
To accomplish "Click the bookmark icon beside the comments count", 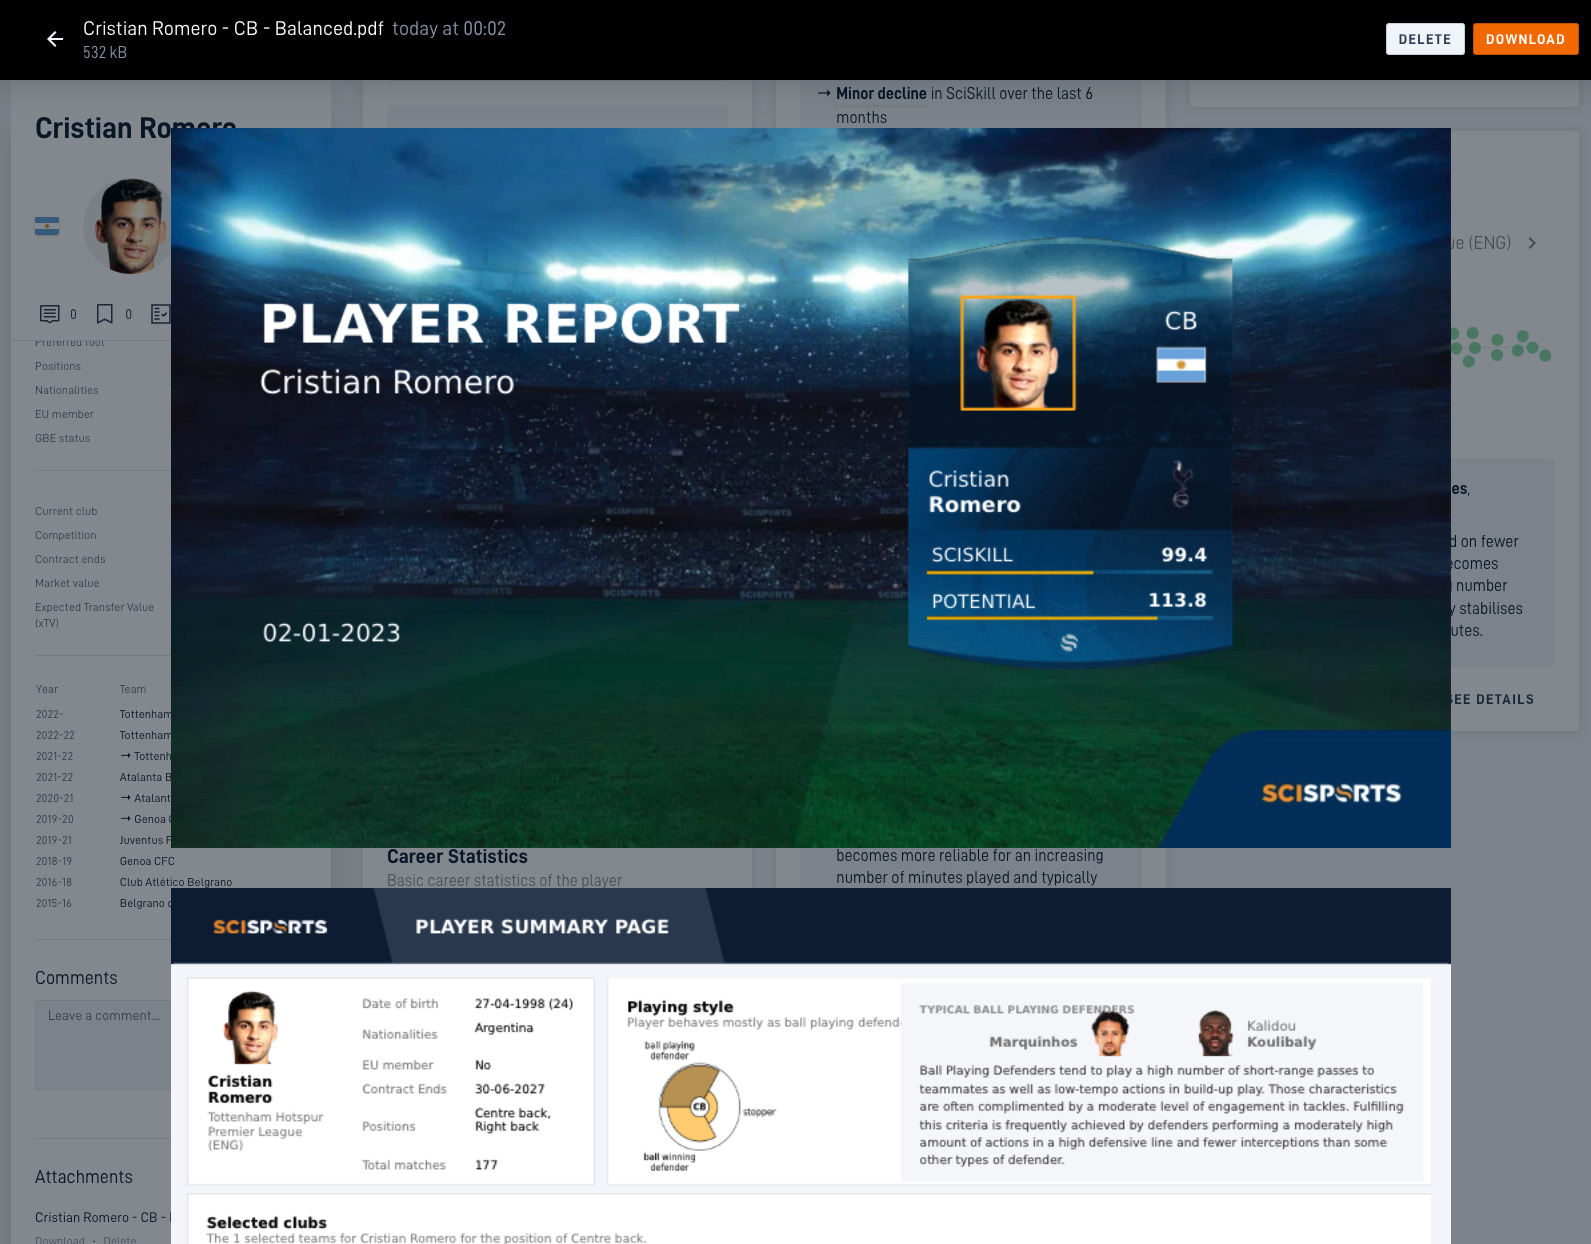I will coord(104,314).
